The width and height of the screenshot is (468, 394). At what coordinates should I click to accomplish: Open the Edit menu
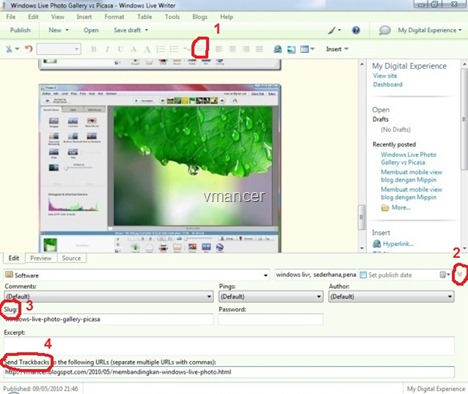[x=33, y=17]
